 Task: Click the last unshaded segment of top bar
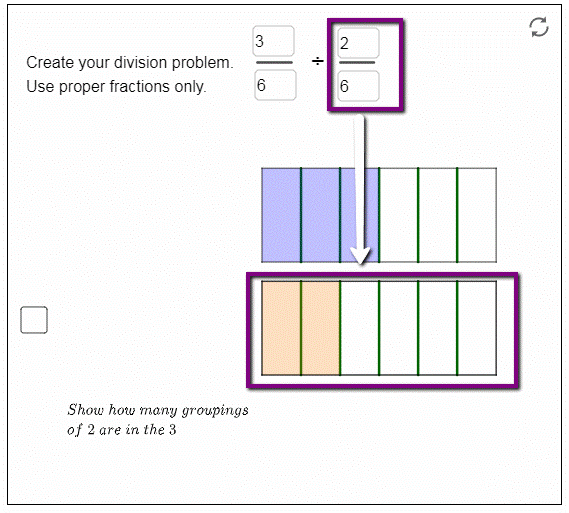click(477, 215)
